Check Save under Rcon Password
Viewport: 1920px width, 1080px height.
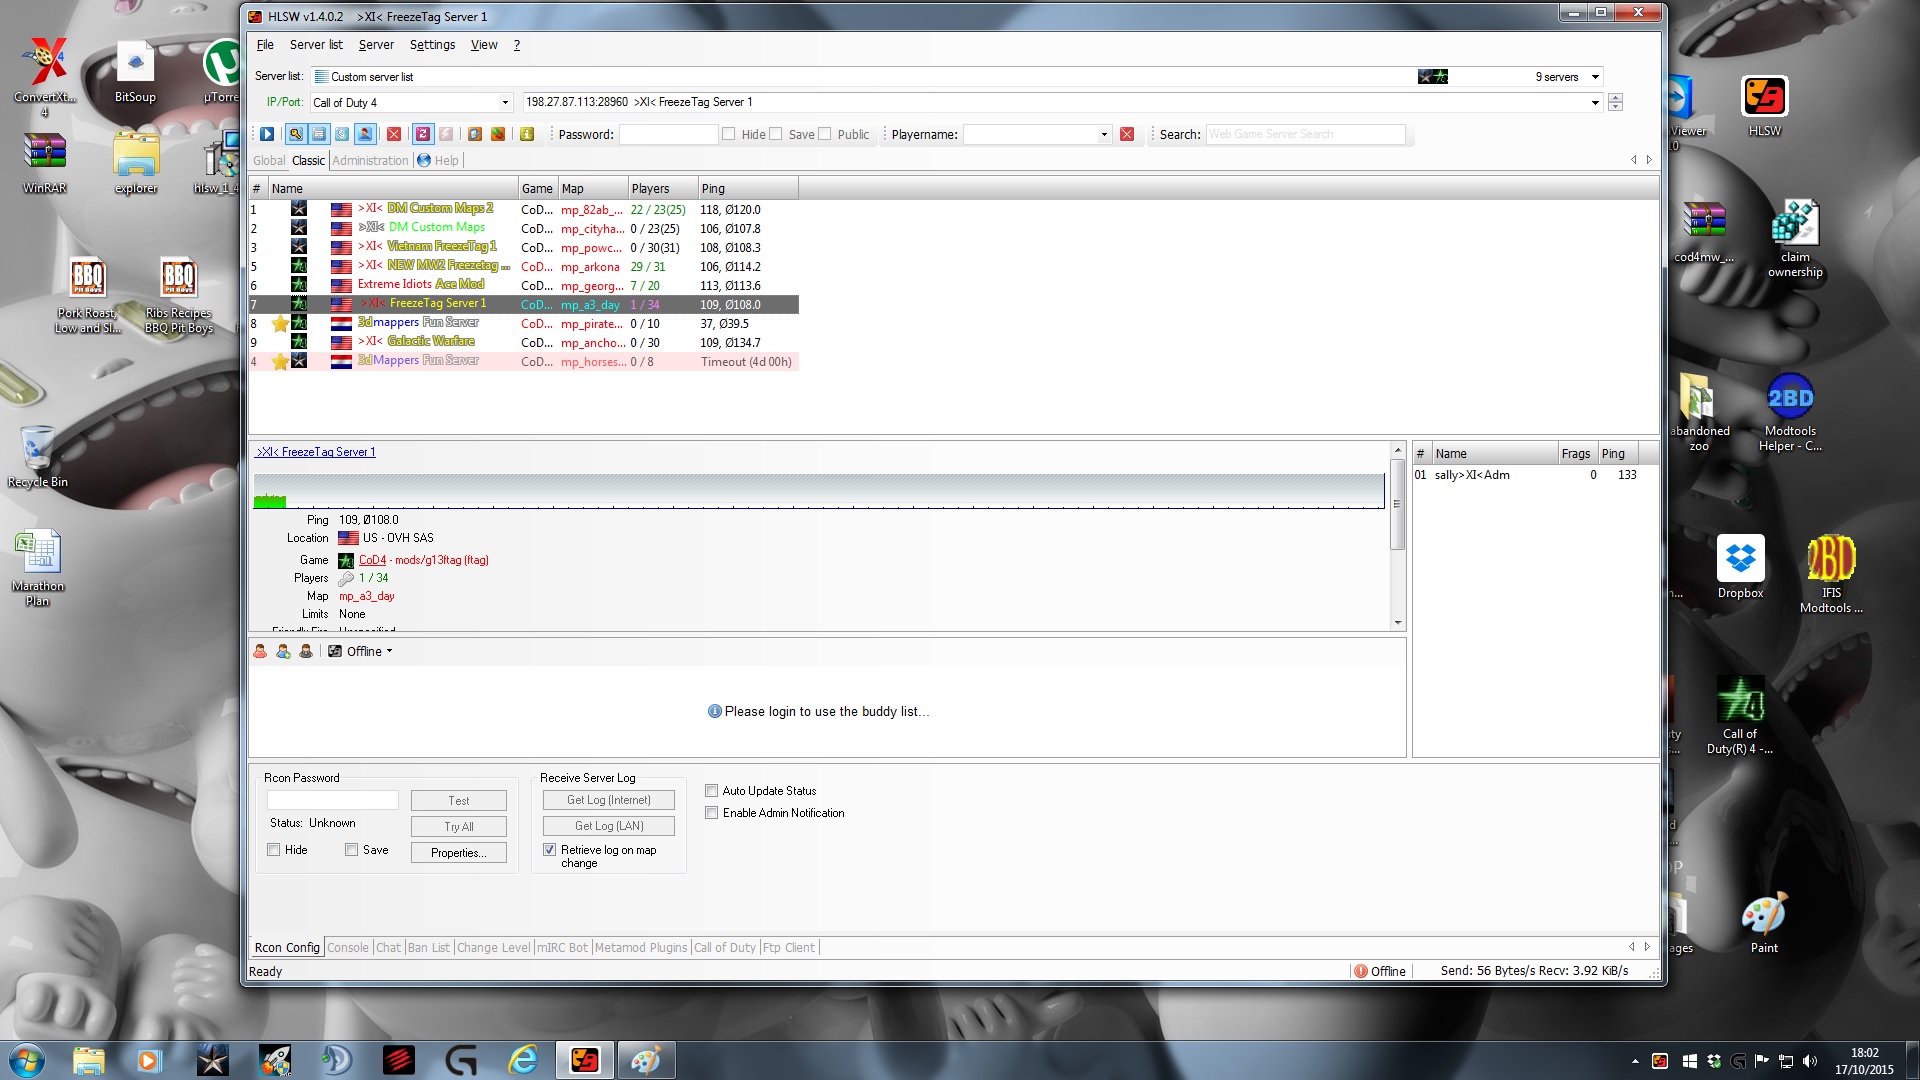[351, 850]
